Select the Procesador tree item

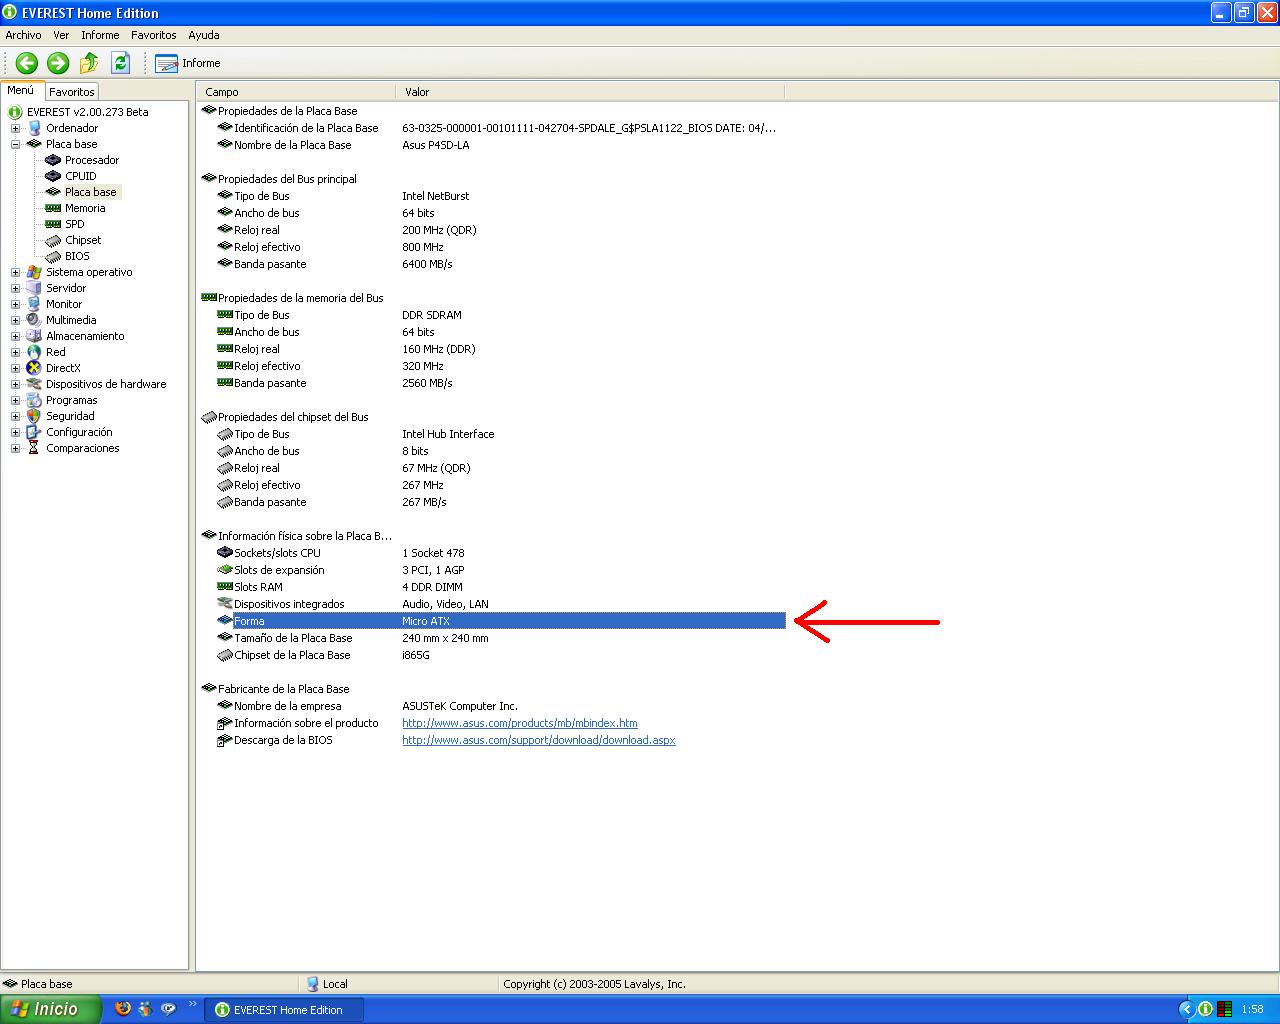92,160
